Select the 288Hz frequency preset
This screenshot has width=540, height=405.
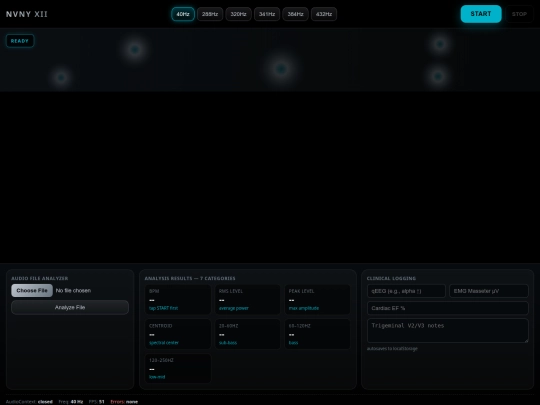point(210,14)
